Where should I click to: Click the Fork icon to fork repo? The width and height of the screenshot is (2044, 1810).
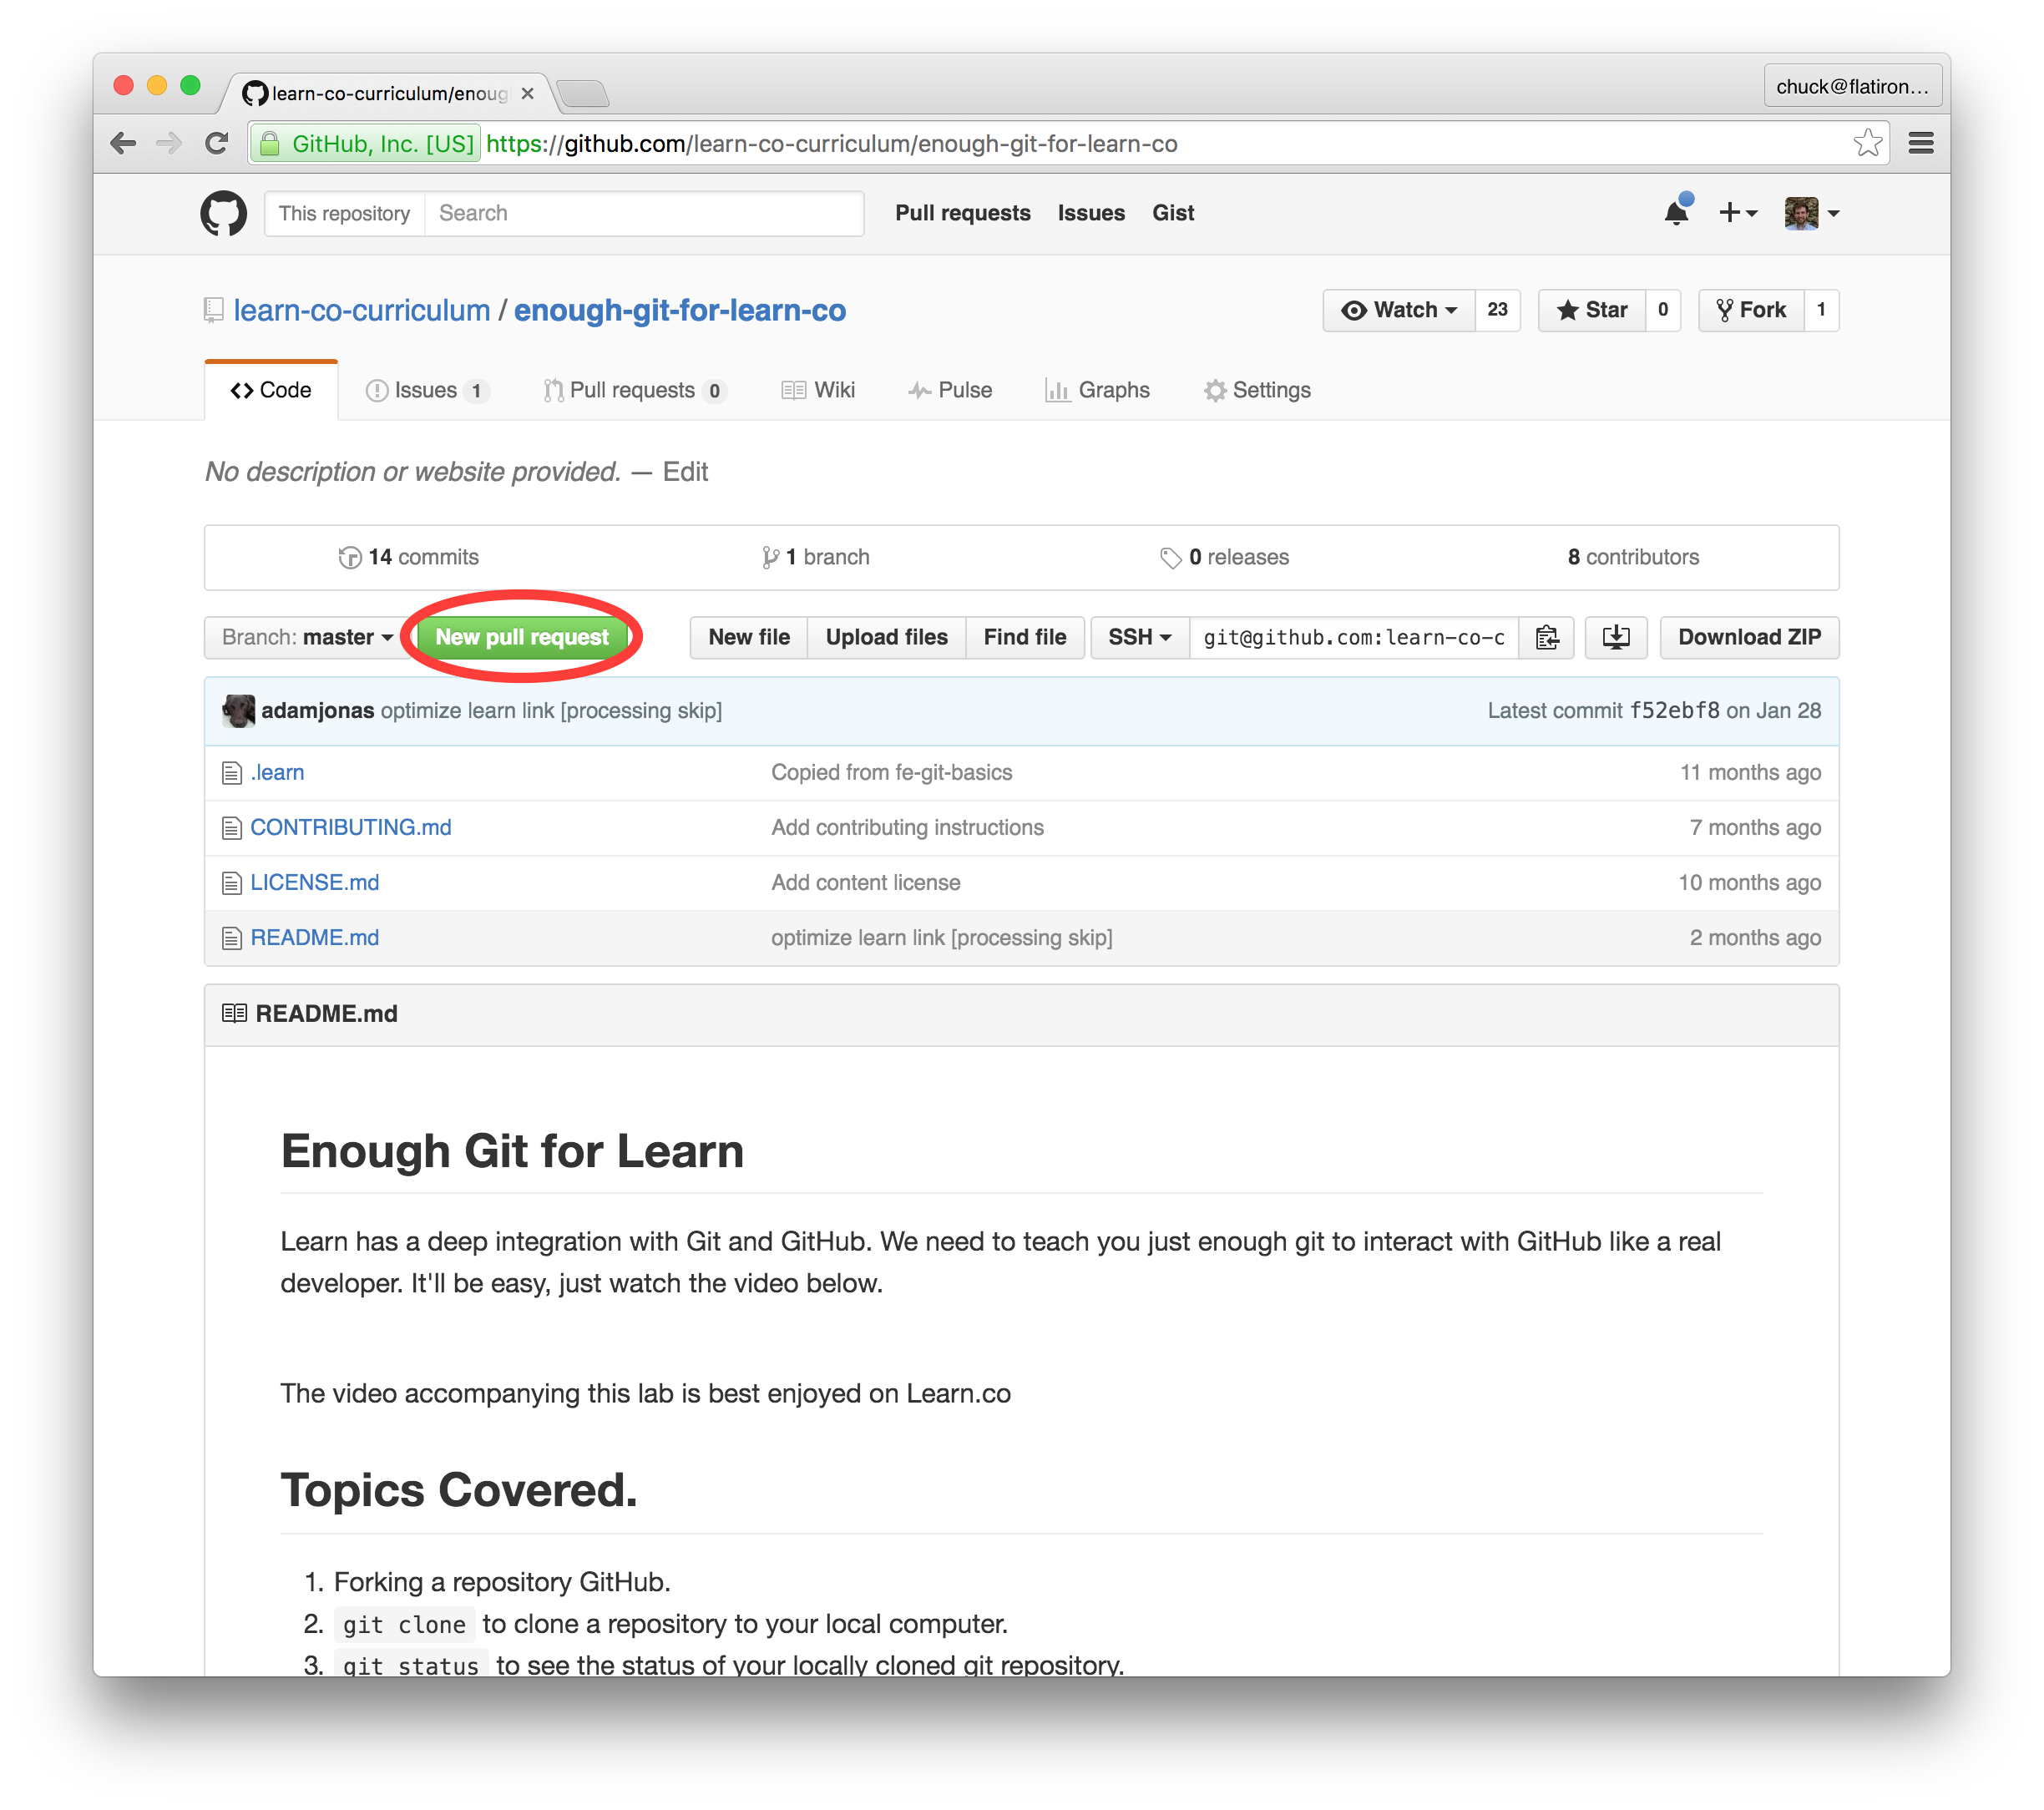click(x=1748, y=309)
